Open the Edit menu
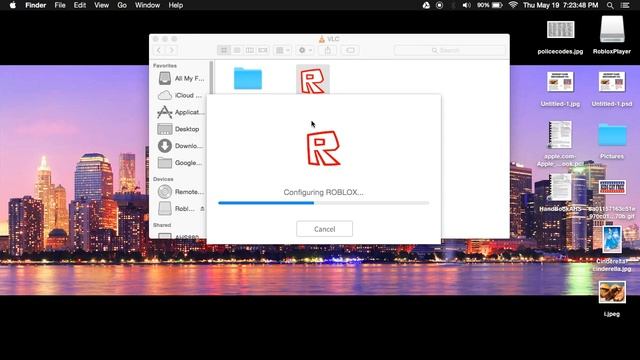Viewport: 640px width, 360px height. (80, 5)
